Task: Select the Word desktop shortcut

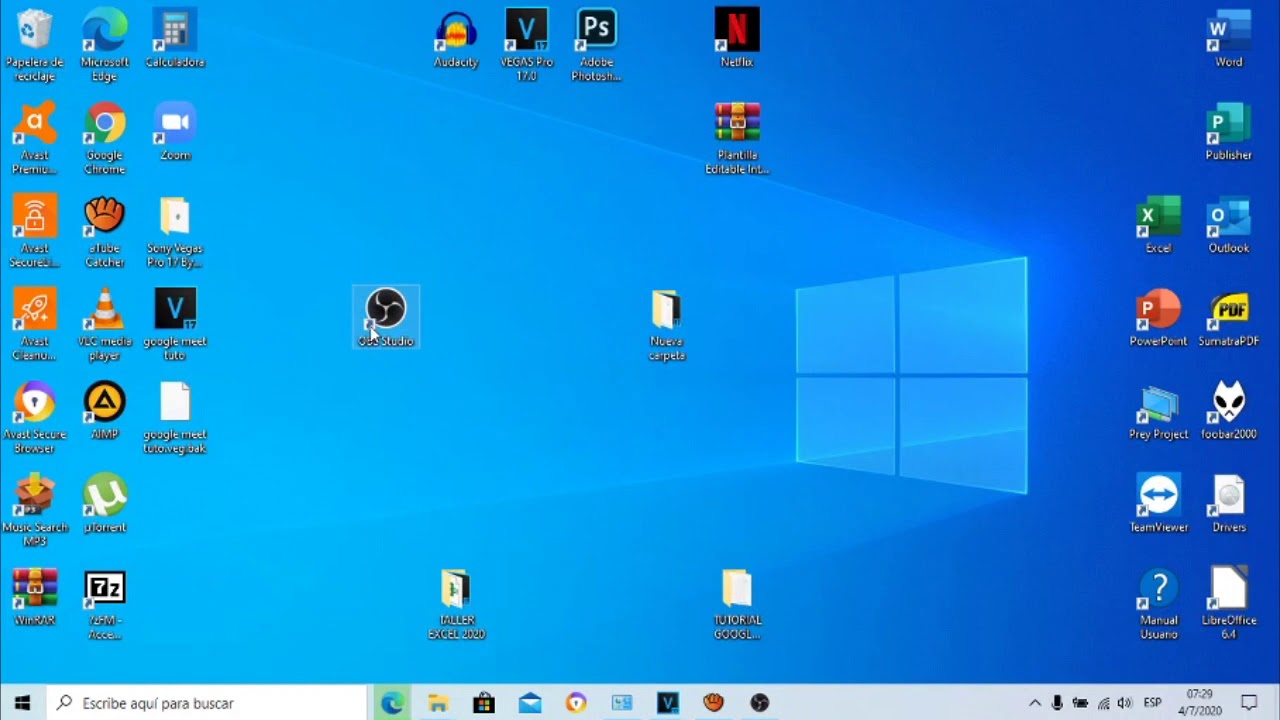Action: pyautogui.click(x=1229, y=40)
